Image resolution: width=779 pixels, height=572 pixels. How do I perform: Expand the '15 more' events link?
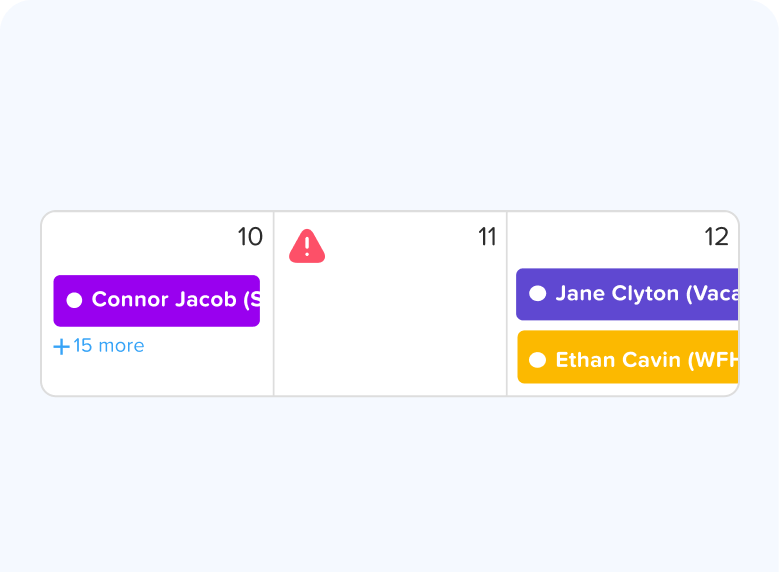(108, 346)
